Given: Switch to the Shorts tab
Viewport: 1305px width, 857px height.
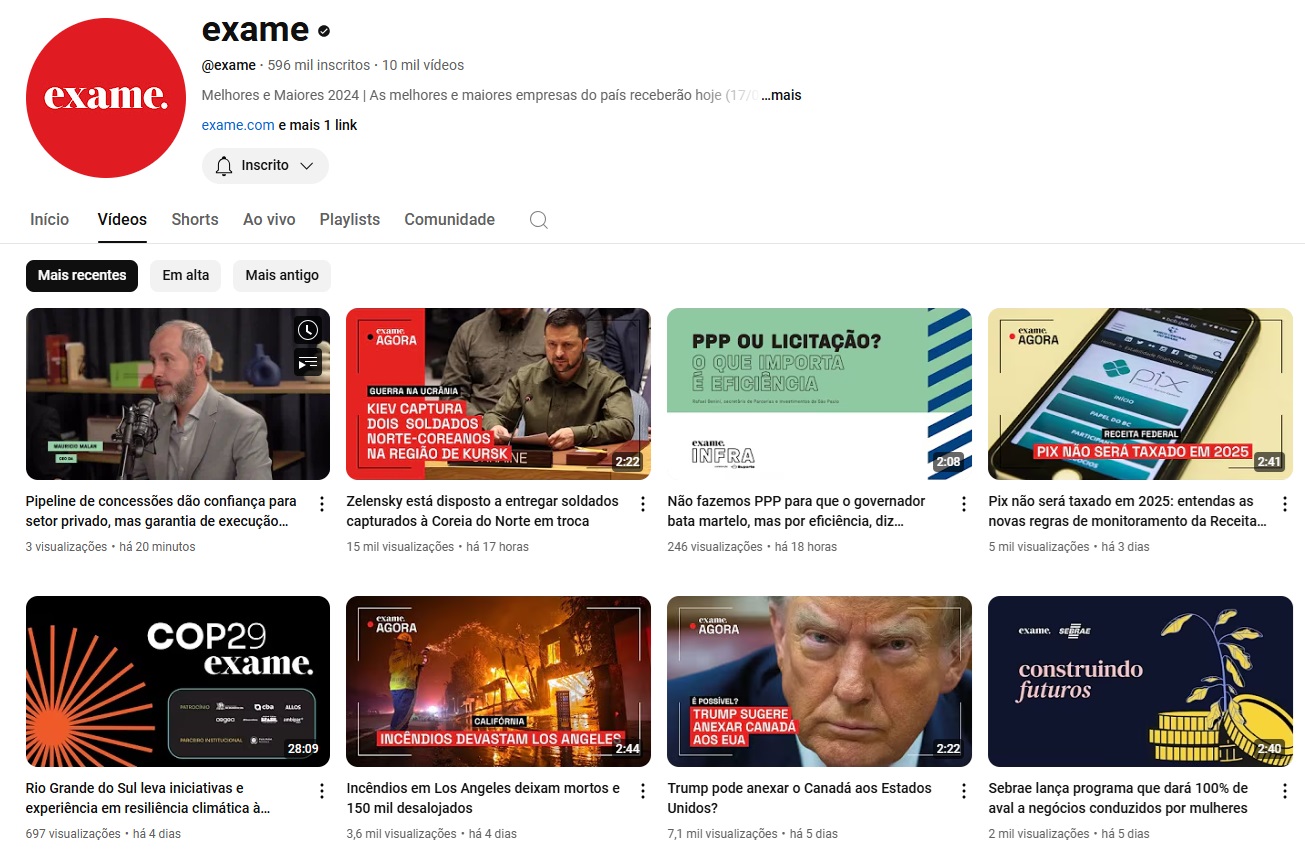Looking at the screenshot, I should click(194, 220).
